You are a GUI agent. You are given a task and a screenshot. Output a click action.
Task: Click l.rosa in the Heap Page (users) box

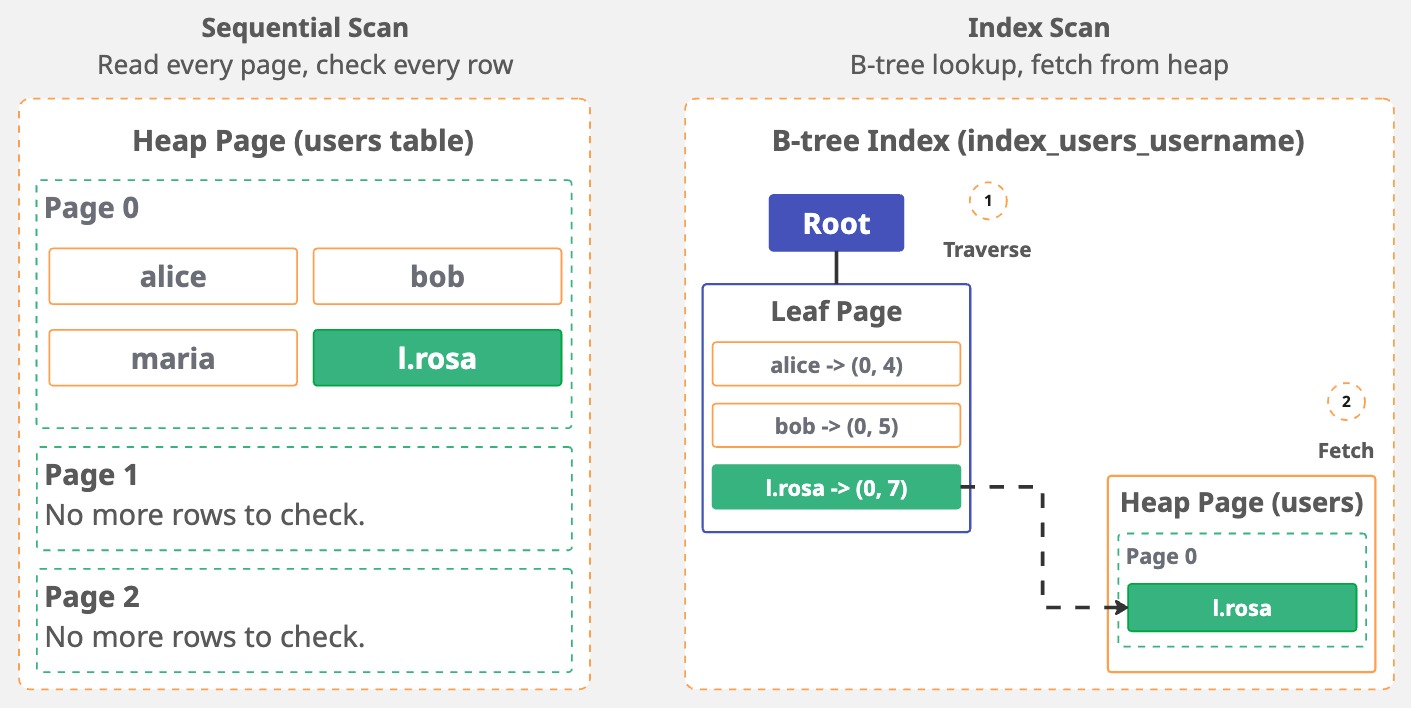(x=1241, y=607)
